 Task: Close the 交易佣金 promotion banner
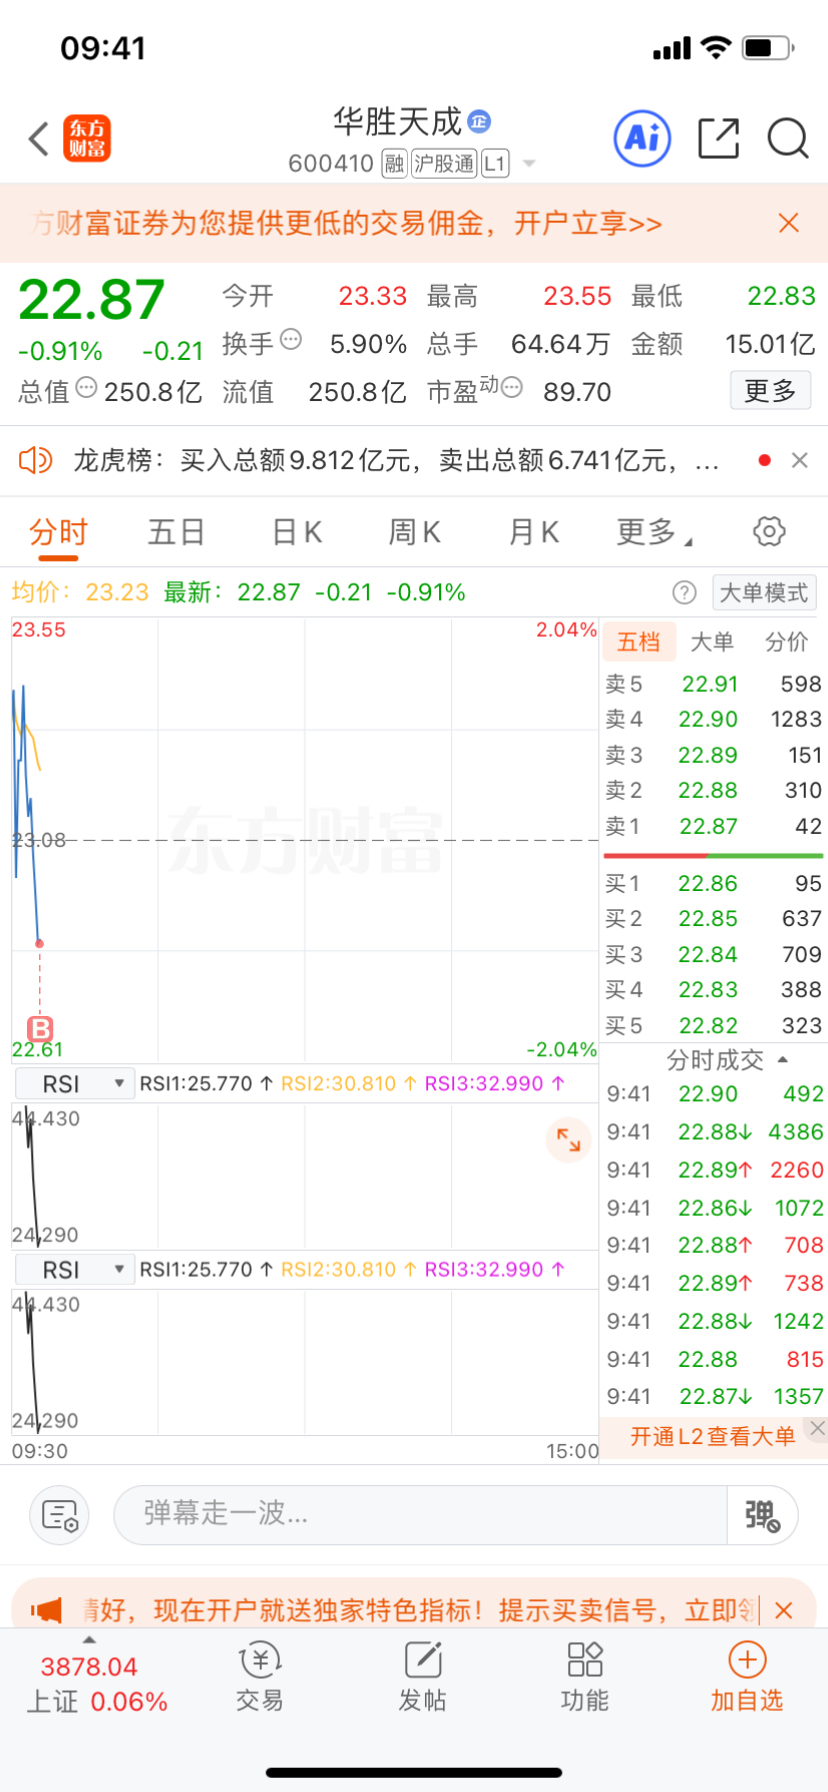pos(789,223)
